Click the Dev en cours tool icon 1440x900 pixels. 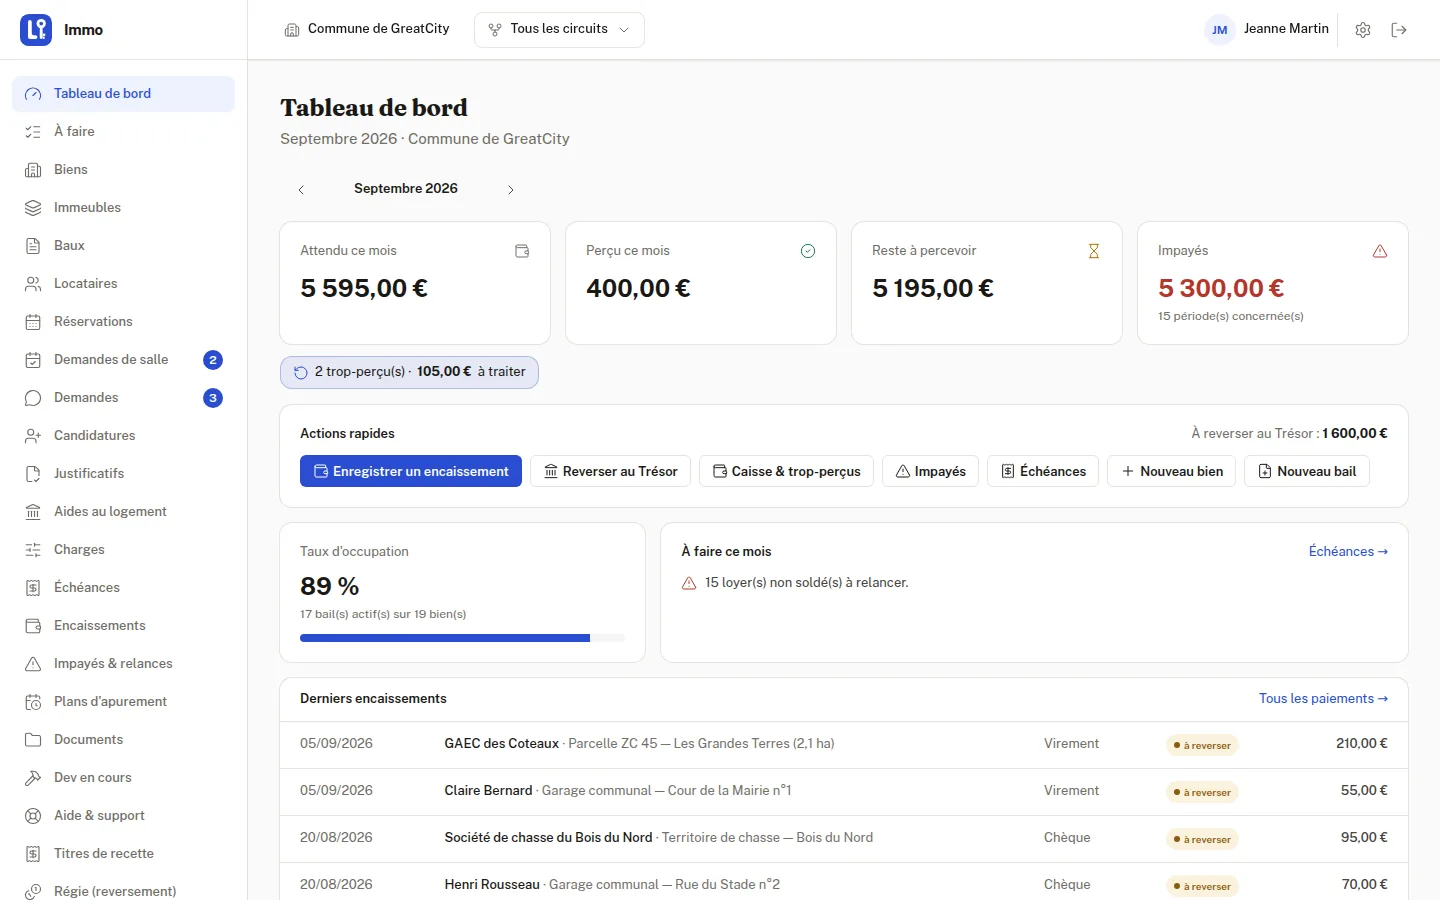click(x=33, y=778)
